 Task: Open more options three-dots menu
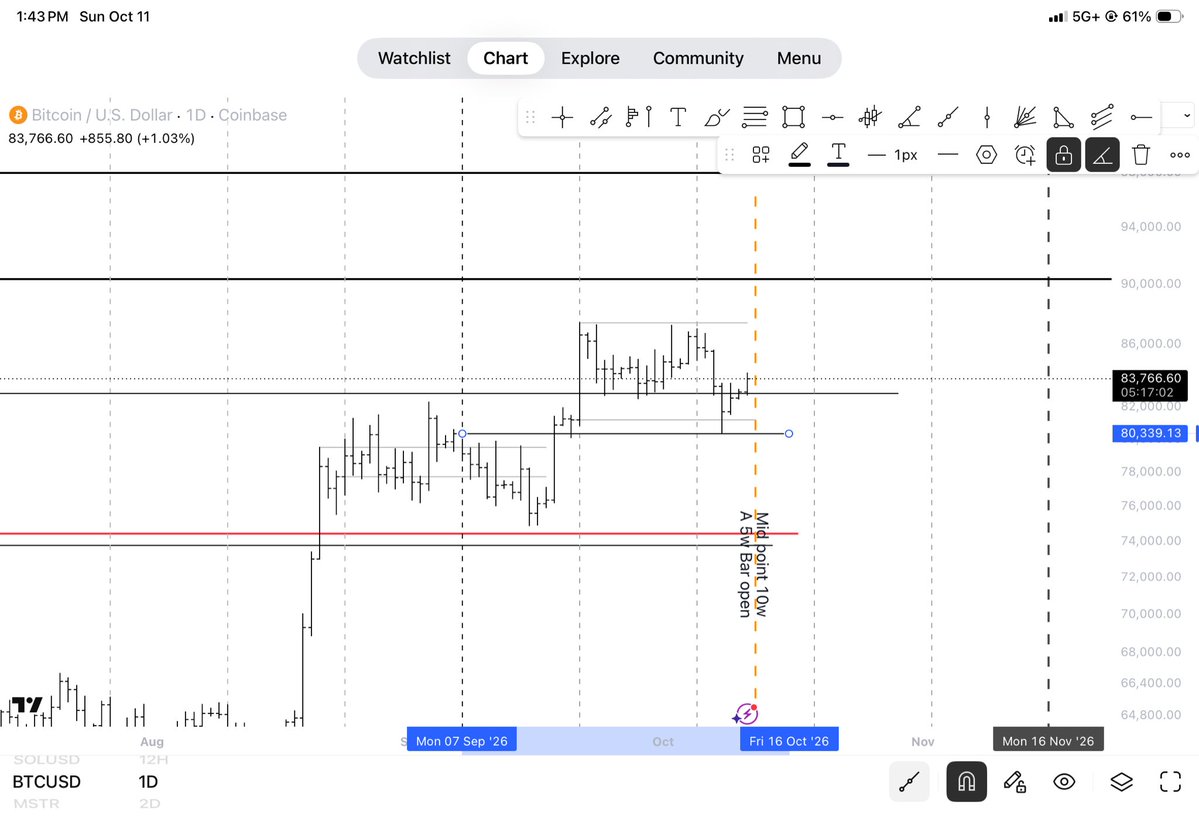pyautogui.click(x=1180, y=155)
